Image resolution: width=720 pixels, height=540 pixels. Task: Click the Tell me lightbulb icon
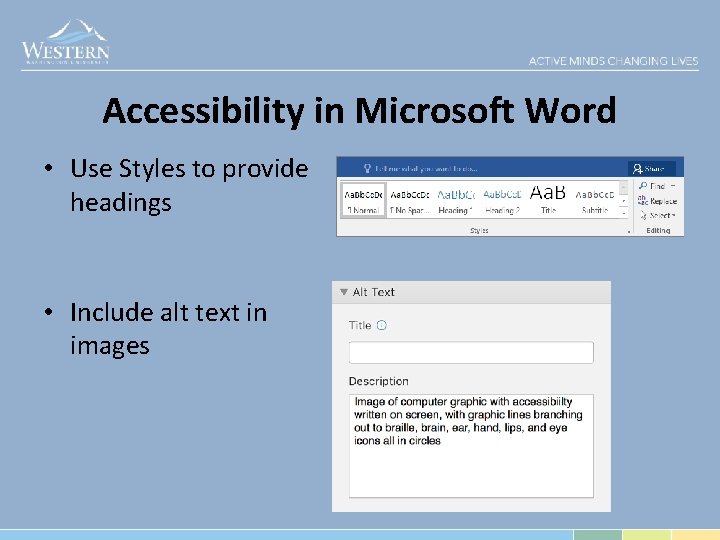tap(367, 169)
